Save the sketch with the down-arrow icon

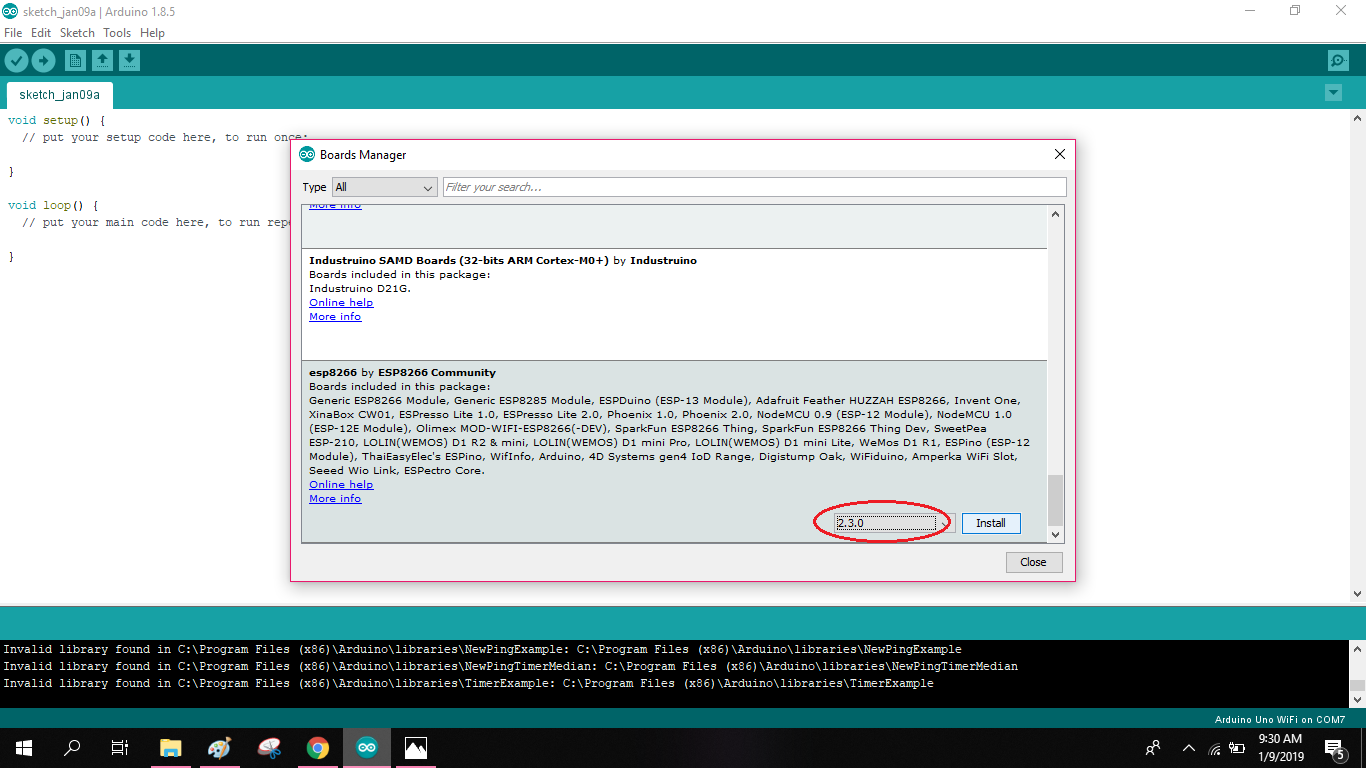click(129, 61)
